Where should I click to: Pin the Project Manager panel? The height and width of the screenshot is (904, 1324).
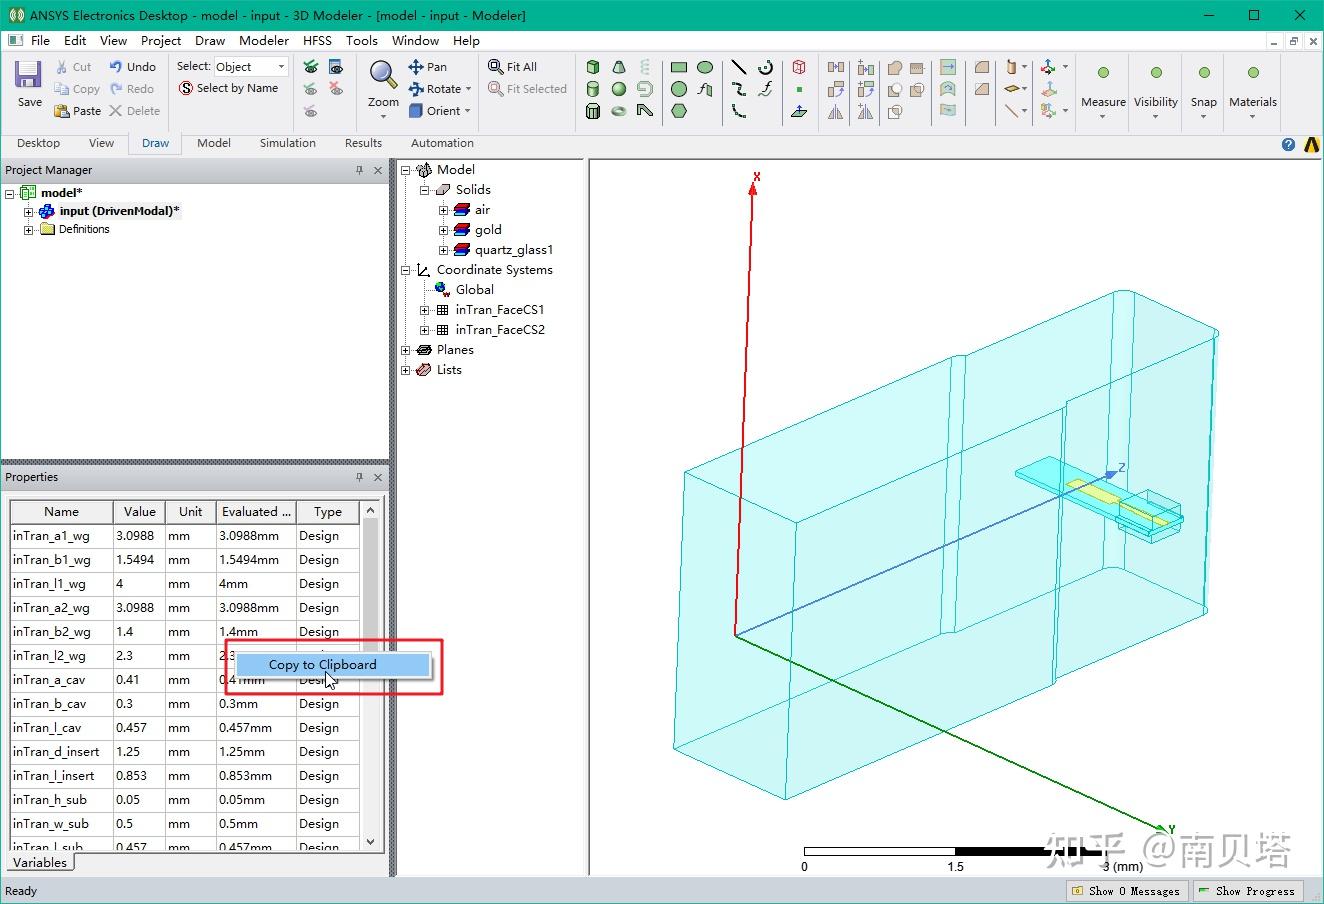(x=359, y=170)
